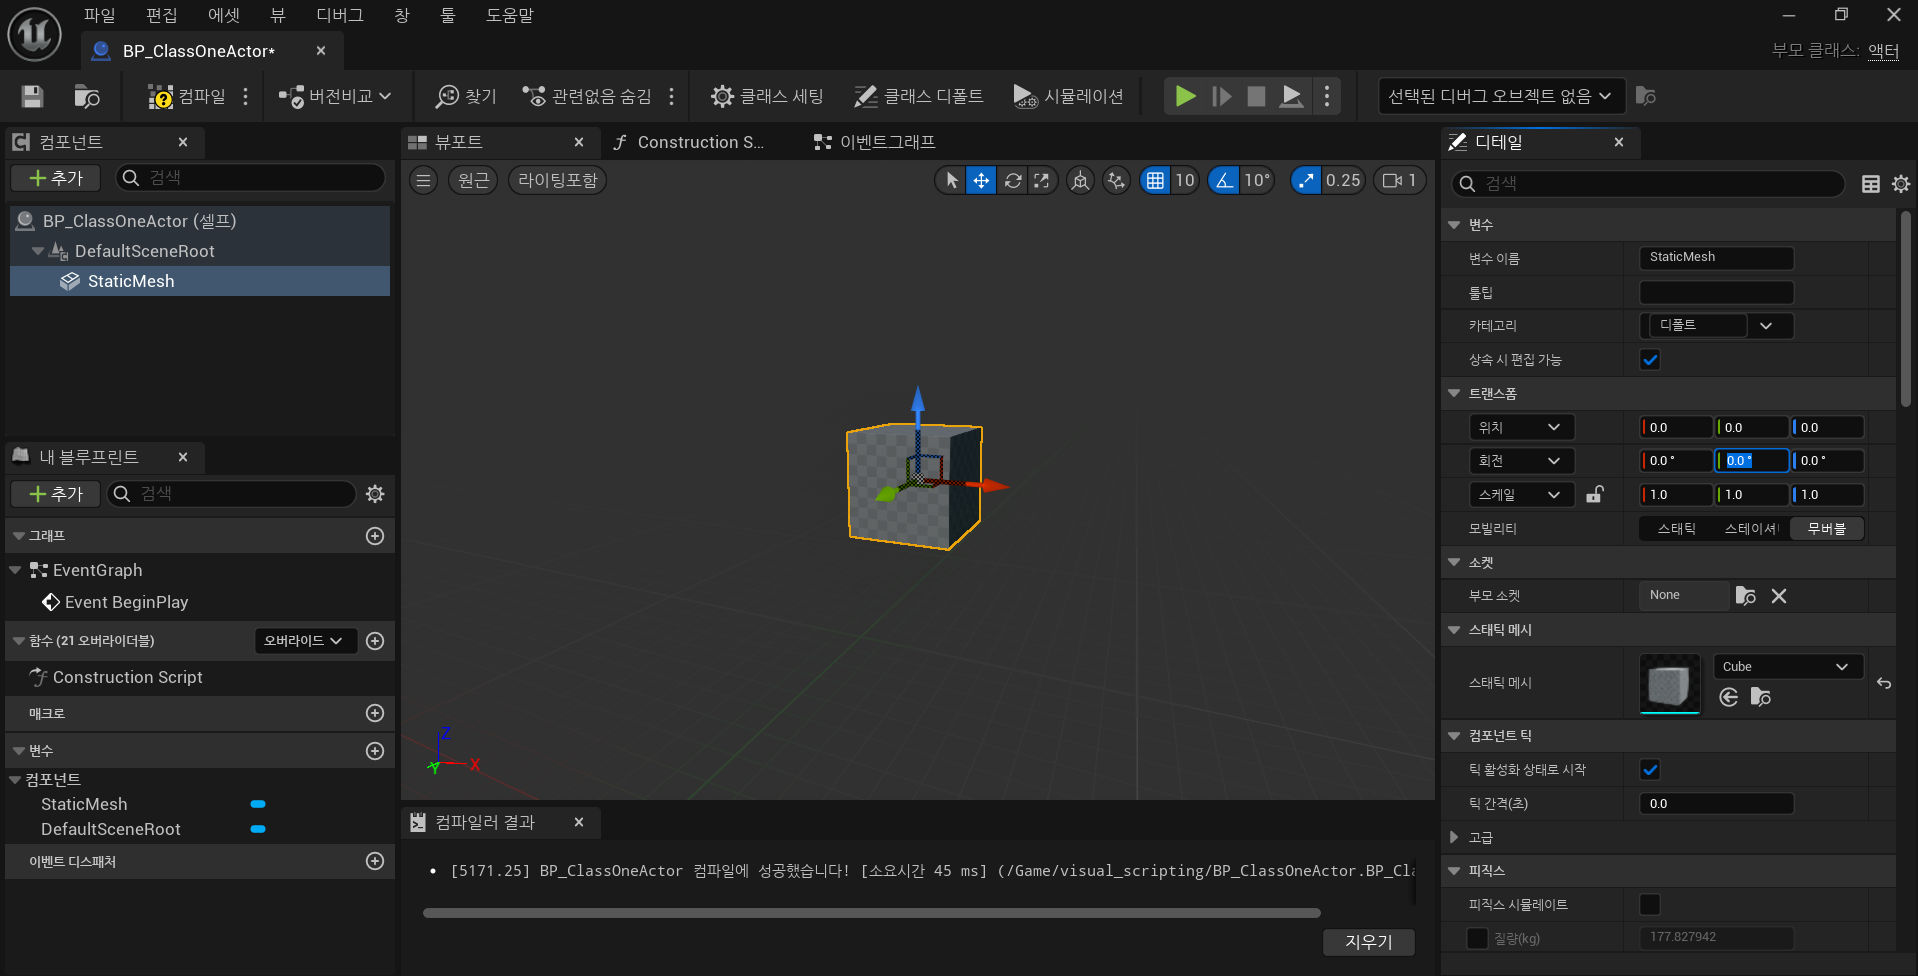Select the translate (move) gizmo tool
This screenshot has height=976, width=1918.
coord(981,180)
